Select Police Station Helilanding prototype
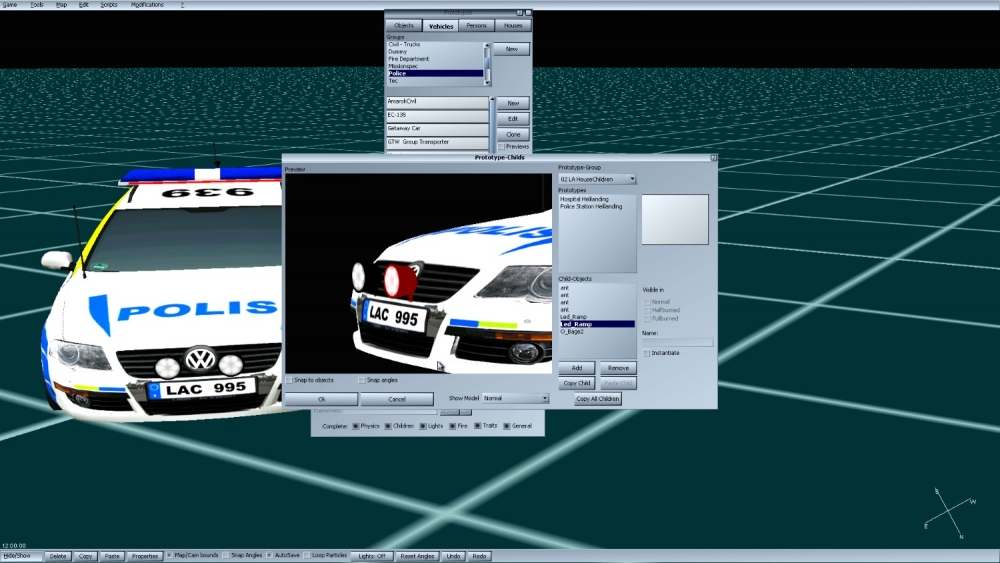 pyautogui.click(x=590, y=206)
